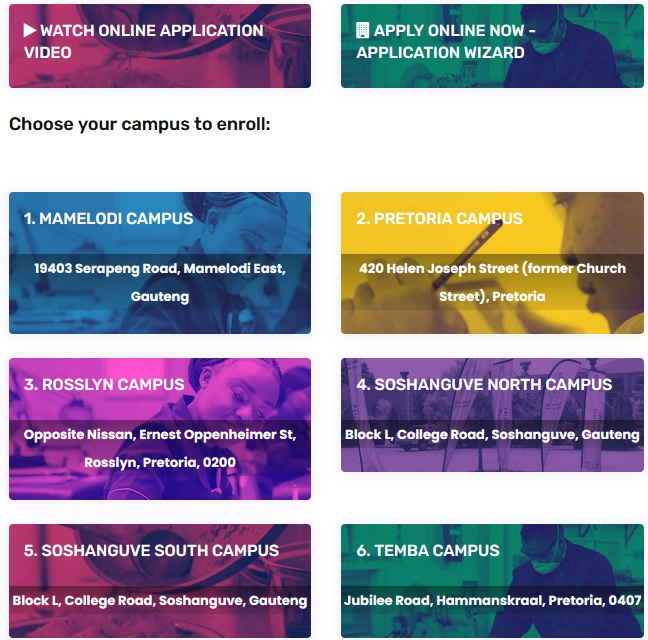Pick the 6. Temba Campus heading
This screenshot has height=640, width=648.
[x=428, y=550]
